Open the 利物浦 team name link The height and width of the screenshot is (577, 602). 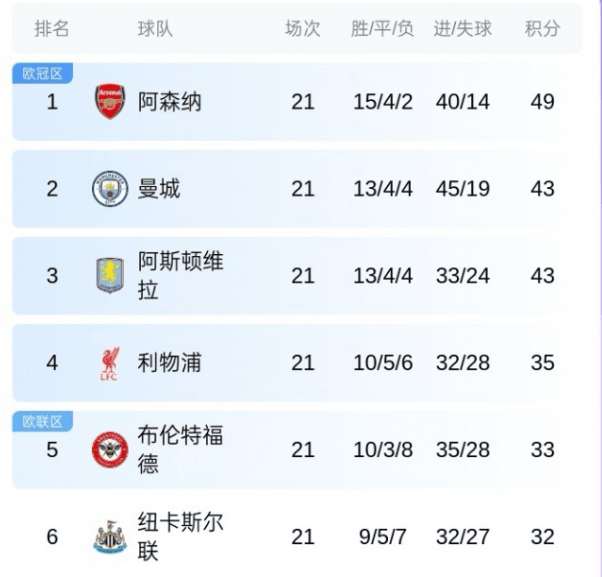(169, 363)
